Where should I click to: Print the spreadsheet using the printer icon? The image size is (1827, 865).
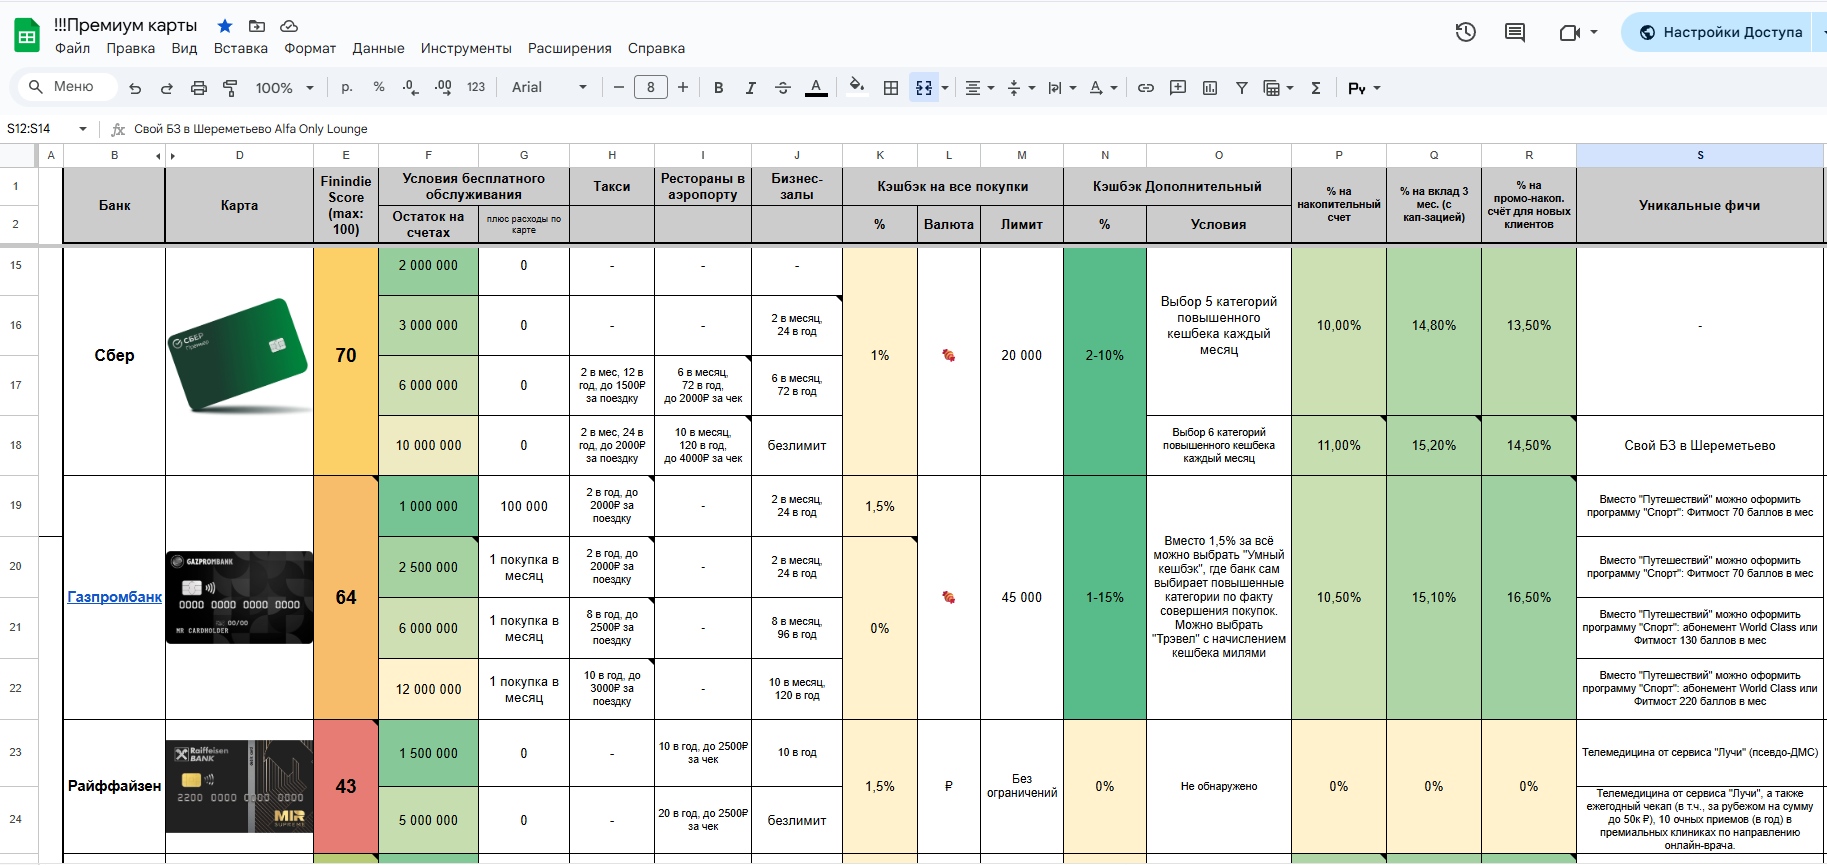pyautogui.click(x=199, y=88)
